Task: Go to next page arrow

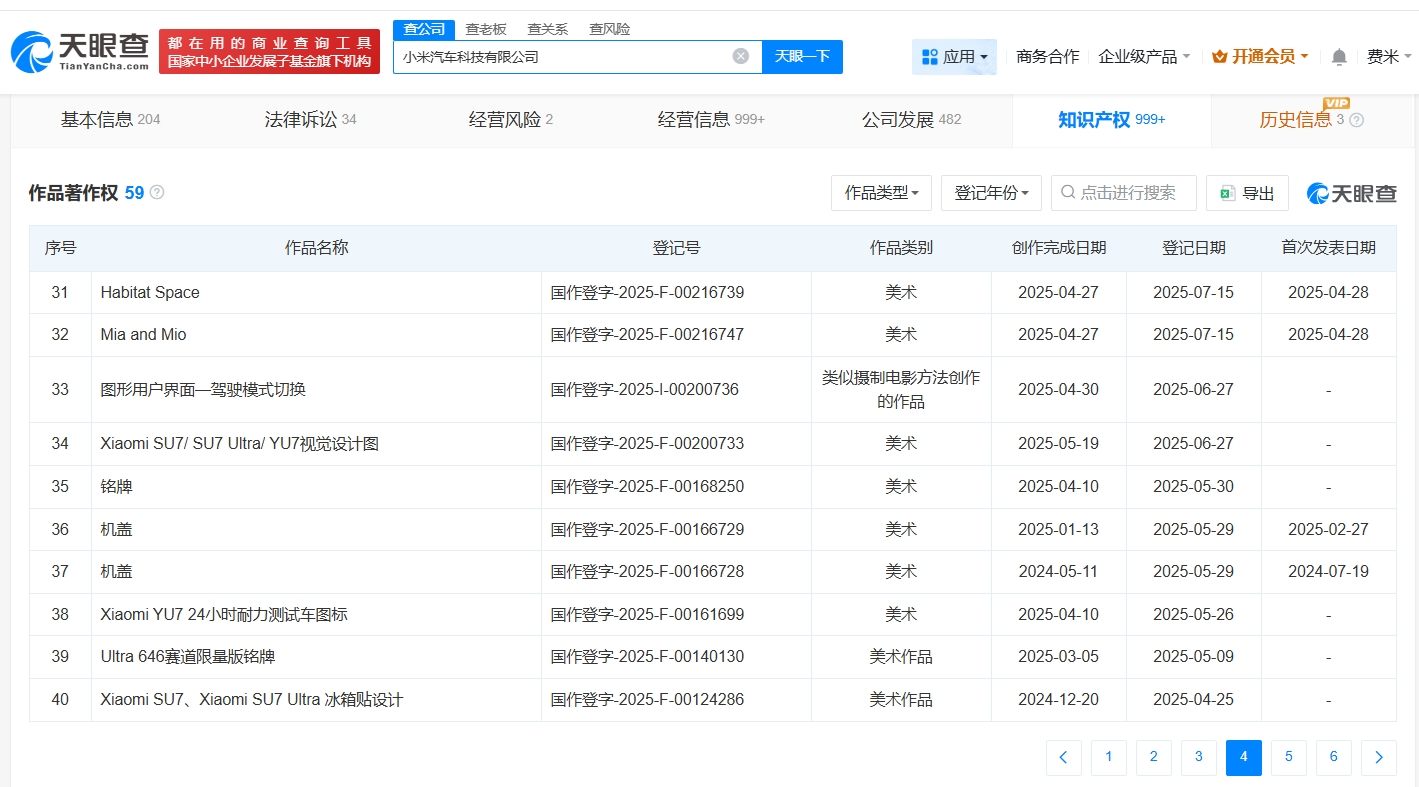Action: [1378, 757]
